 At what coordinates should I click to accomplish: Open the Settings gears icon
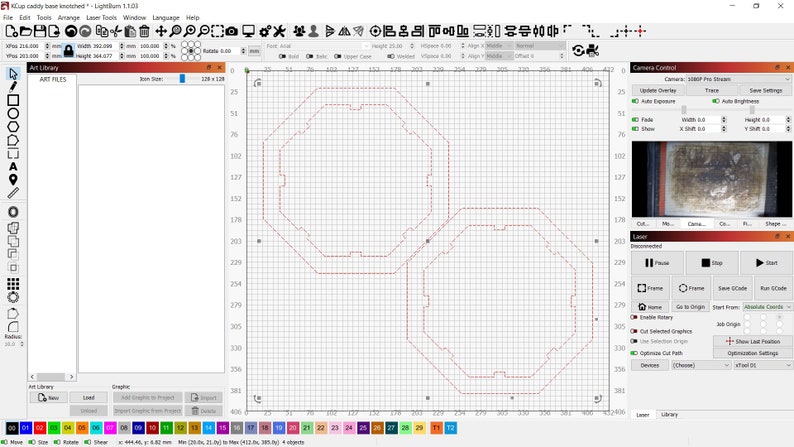pyautogui.click(x=265, y=31)
